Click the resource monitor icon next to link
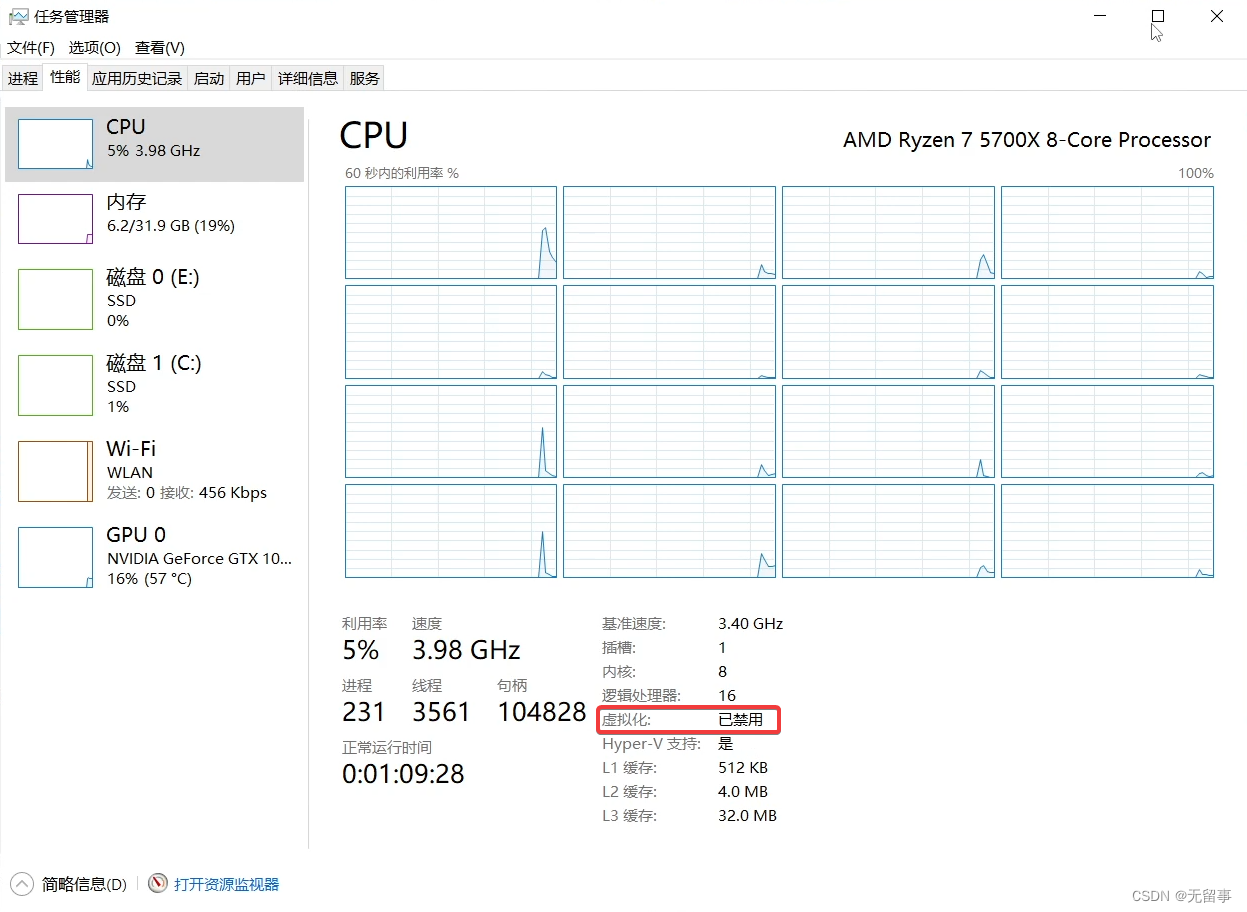 click(158, 884)
